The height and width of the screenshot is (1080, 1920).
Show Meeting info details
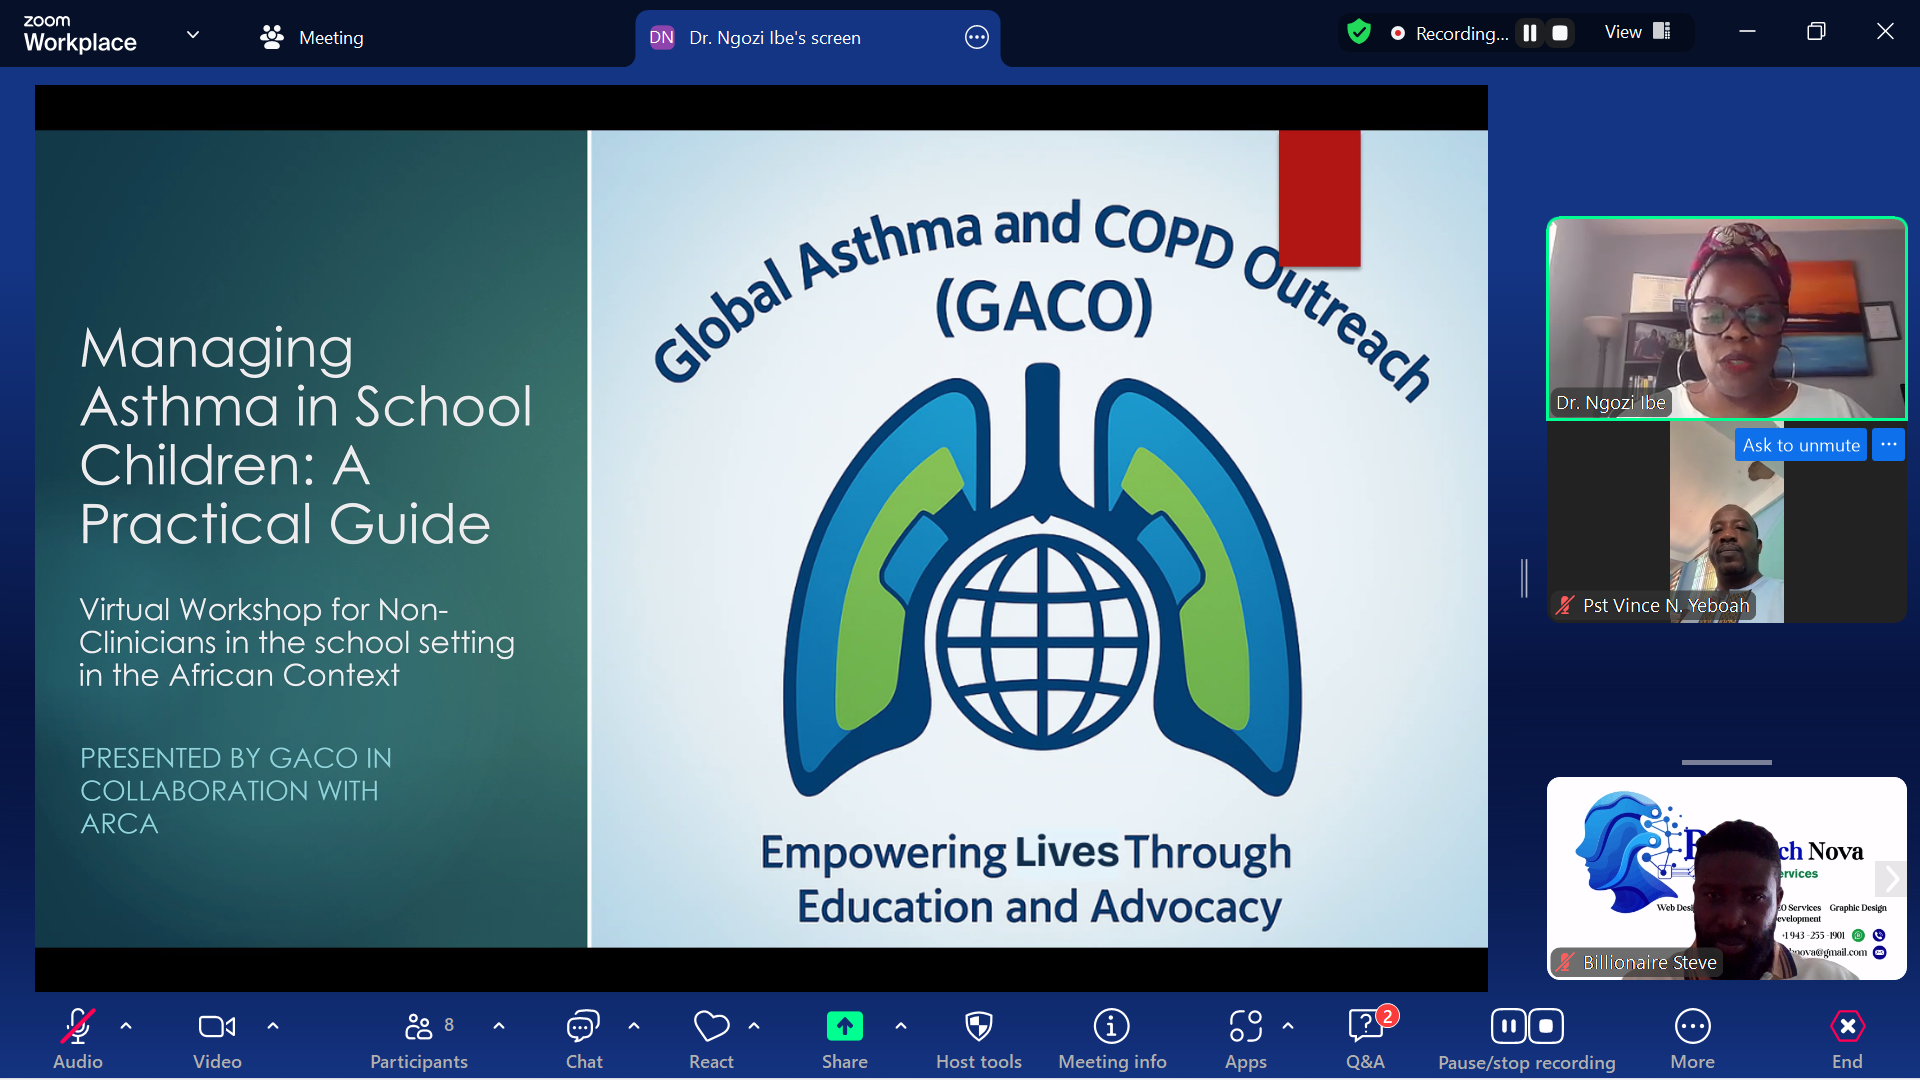(1112, 1026)
